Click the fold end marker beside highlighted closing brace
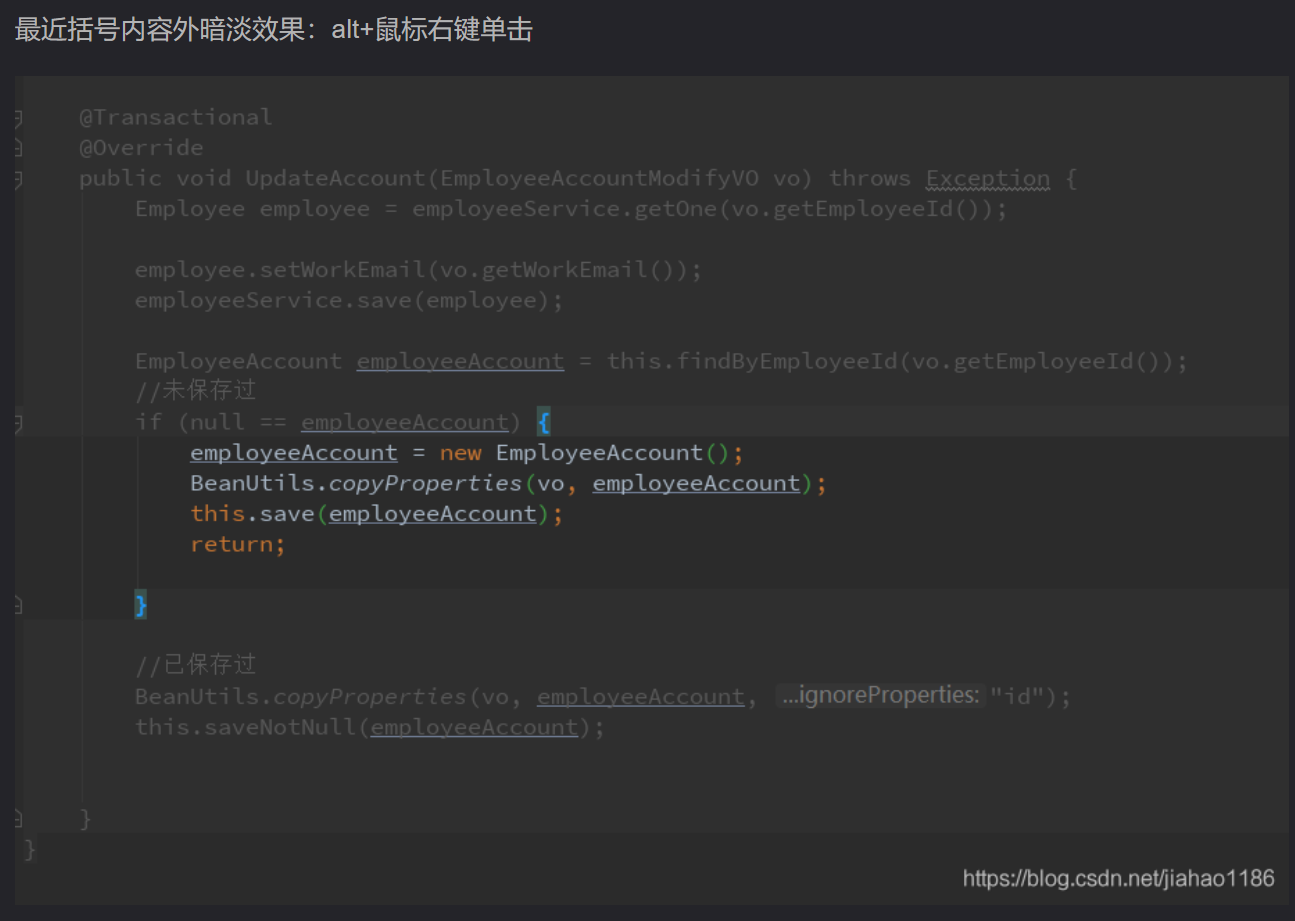 18,606
